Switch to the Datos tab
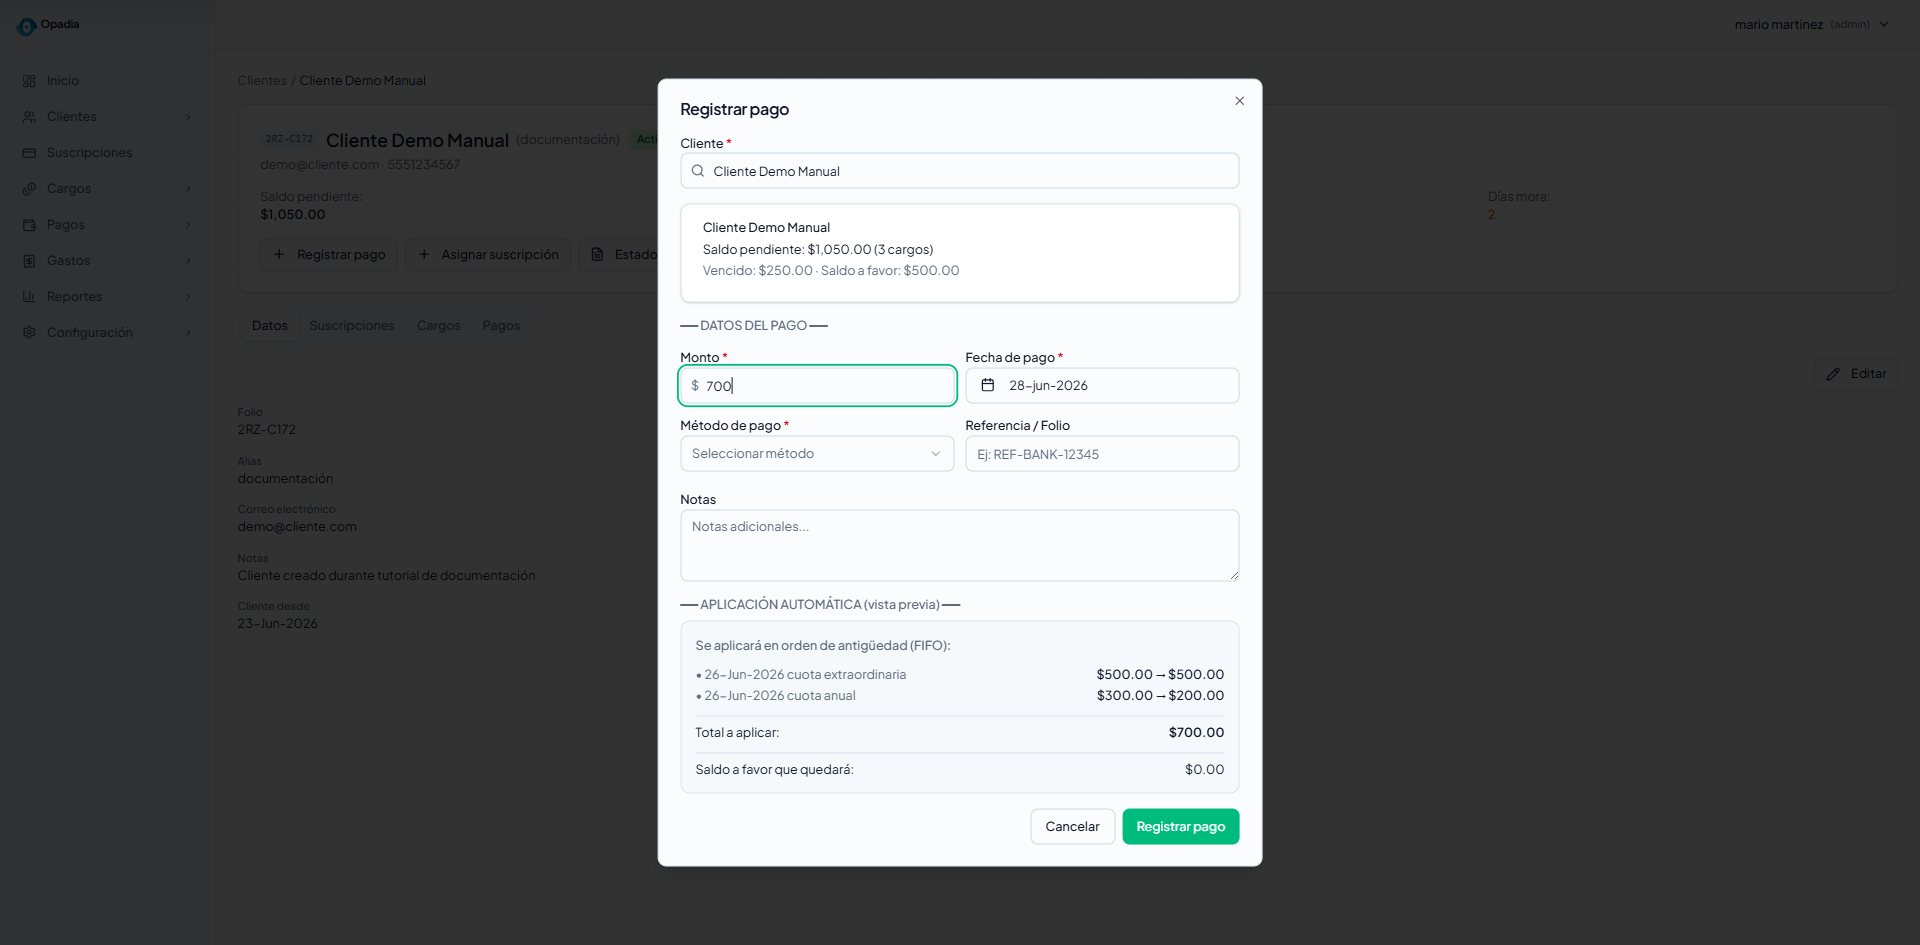 coord(270,326)
